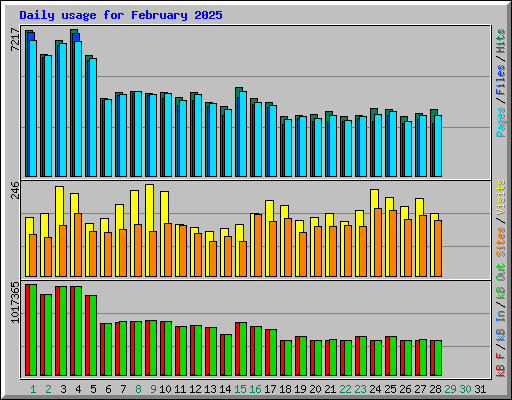The image size is (512, 400).
Task: Select day 26 on the x-axis
Action: (x=405, y=389)
